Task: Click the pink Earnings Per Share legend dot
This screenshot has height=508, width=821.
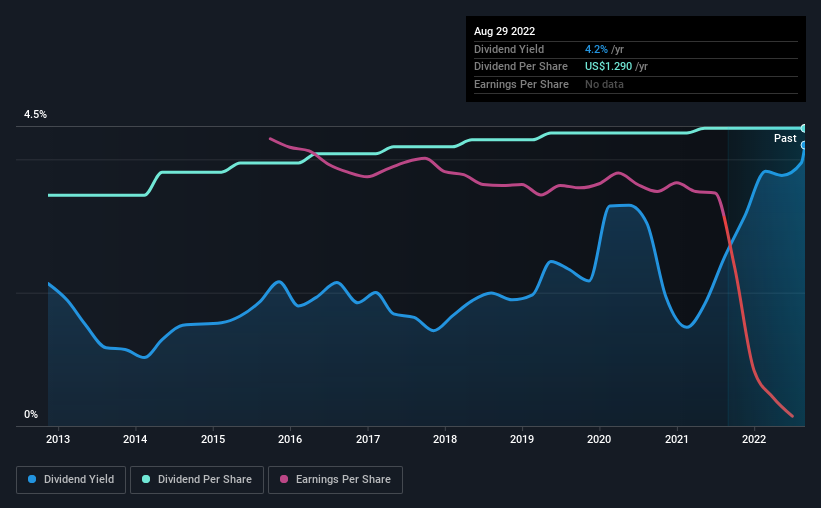Action: tap(284, 479)
